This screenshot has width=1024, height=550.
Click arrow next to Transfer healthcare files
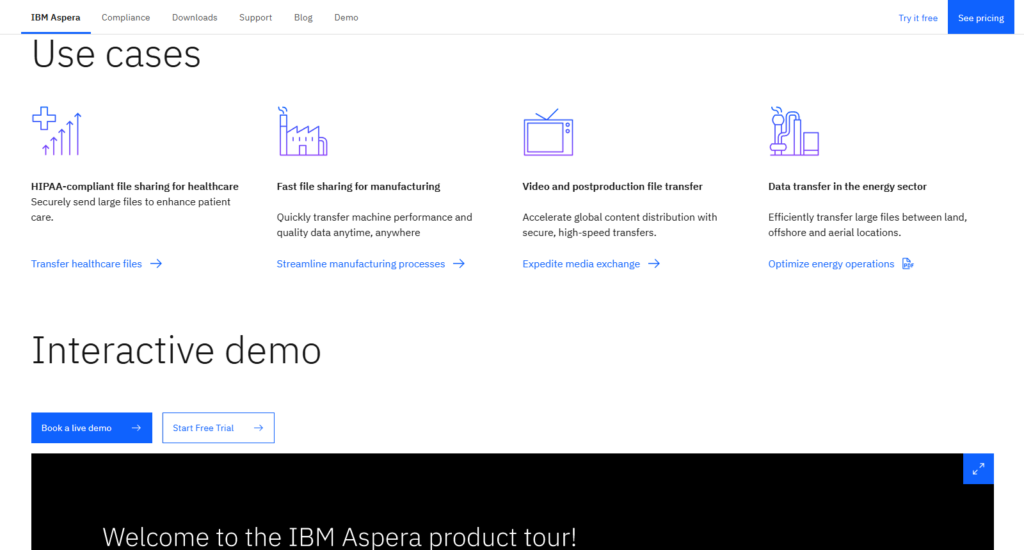(x=156, y=264)
